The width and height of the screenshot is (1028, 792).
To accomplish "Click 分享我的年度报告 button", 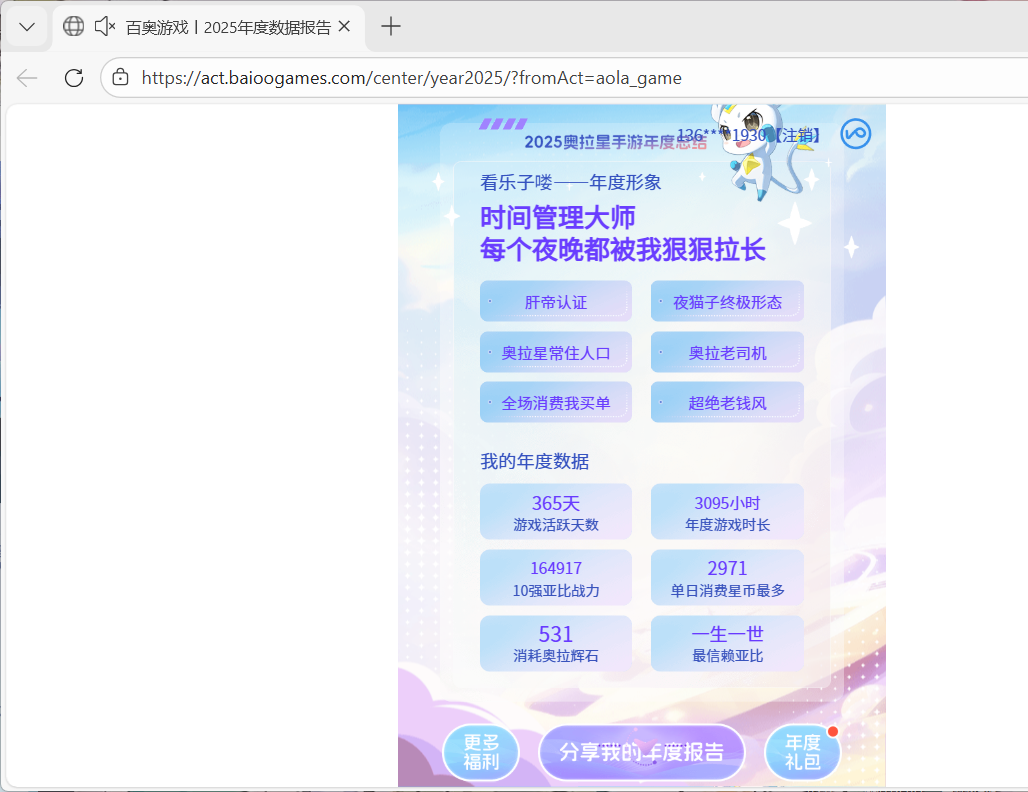I will 642,752.
